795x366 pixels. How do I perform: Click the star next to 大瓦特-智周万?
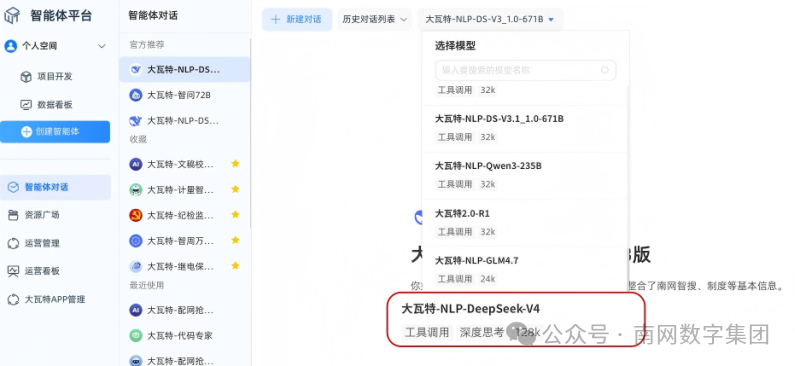point(235,240)
